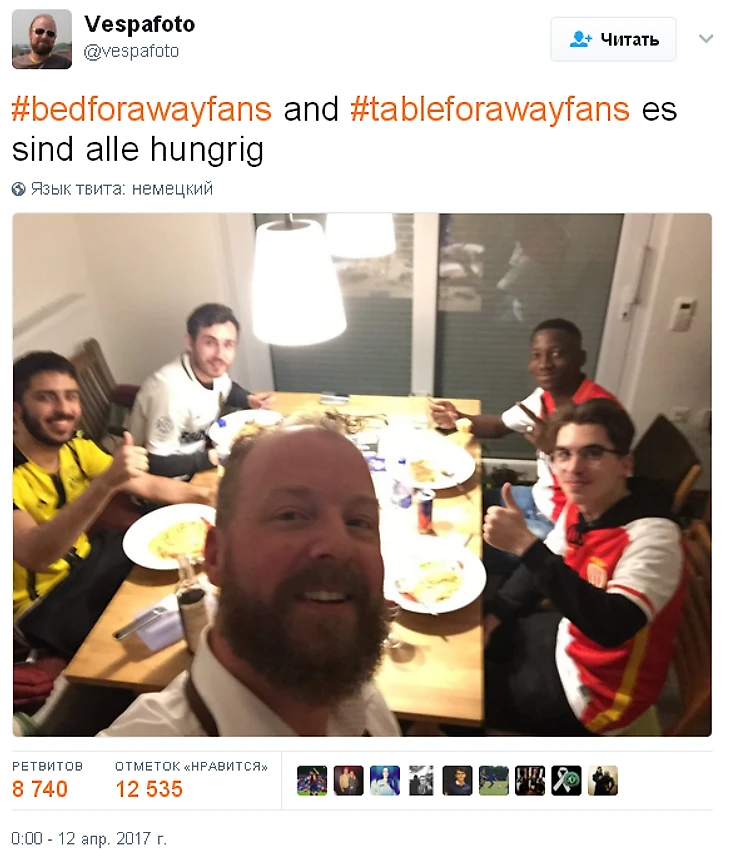Open the liker avatar with the white ribbon

[x=566, y=780]
